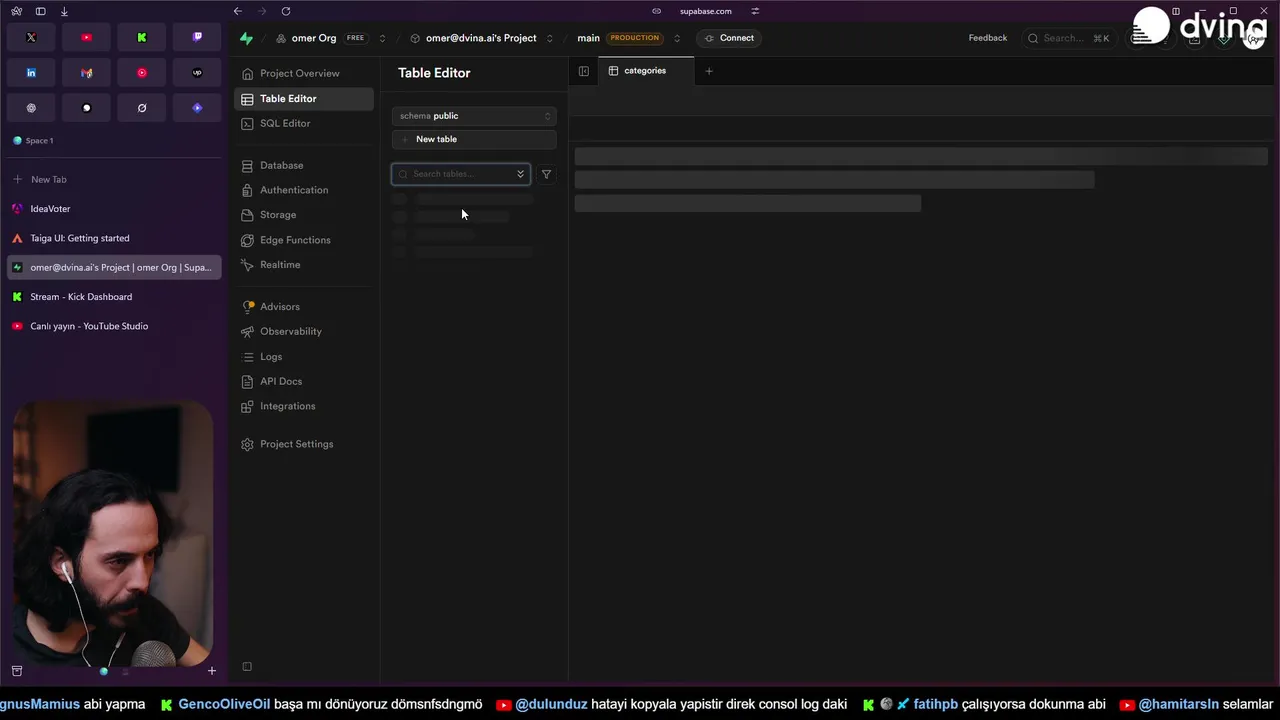Open Observability section
The image size is (1280, 720).
point(304,331)
